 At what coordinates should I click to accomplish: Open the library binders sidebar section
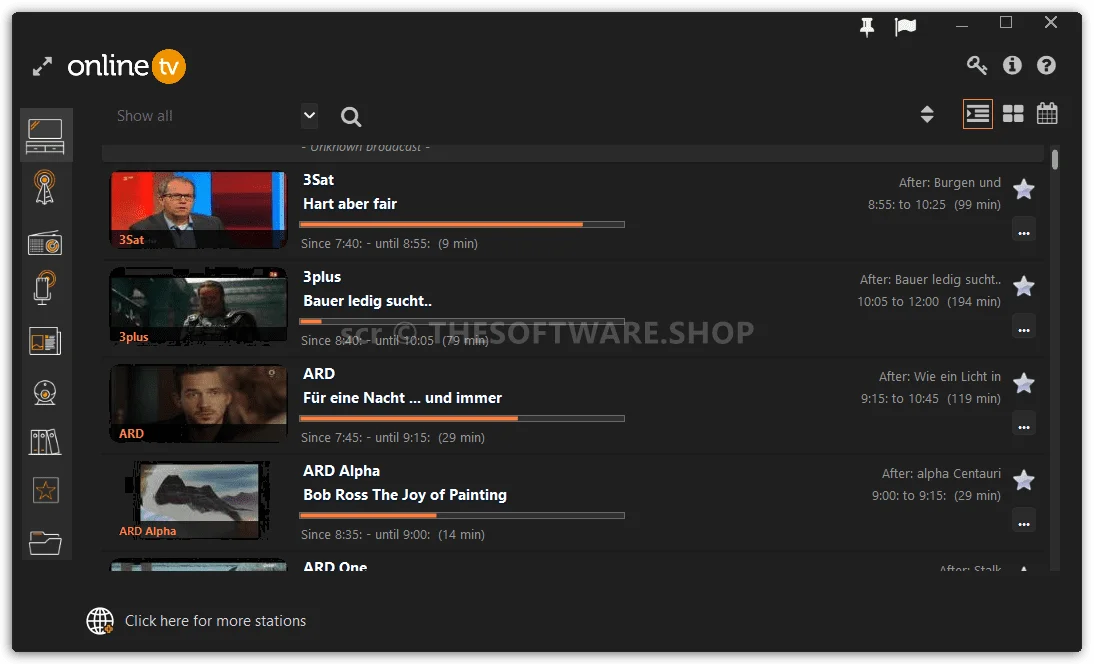pyautogui.click(x=45, y=442)
